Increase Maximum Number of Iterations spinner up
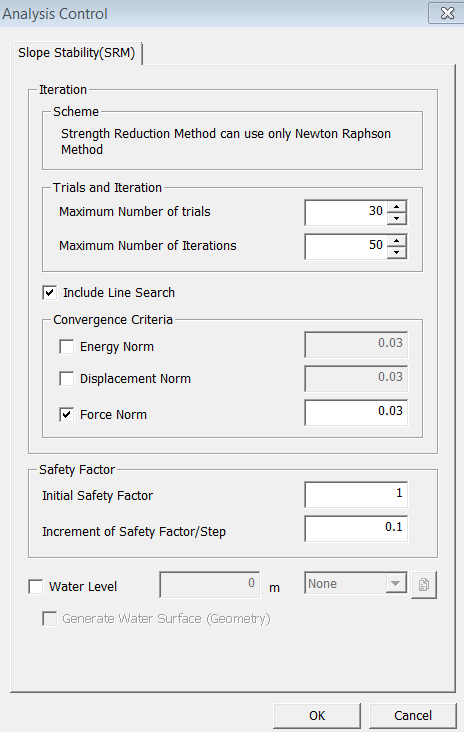This screenshot has width=464, height=732. 397,241
